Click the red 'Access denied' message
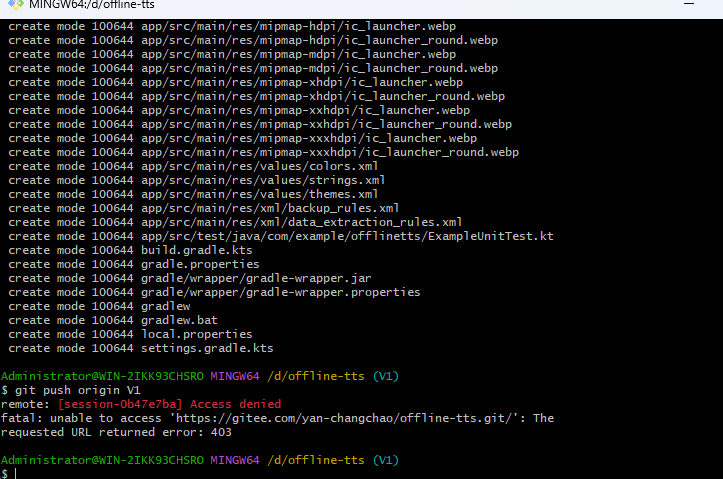Image resolution: width=723 pixels, height=479 pixels. [236, 404]
